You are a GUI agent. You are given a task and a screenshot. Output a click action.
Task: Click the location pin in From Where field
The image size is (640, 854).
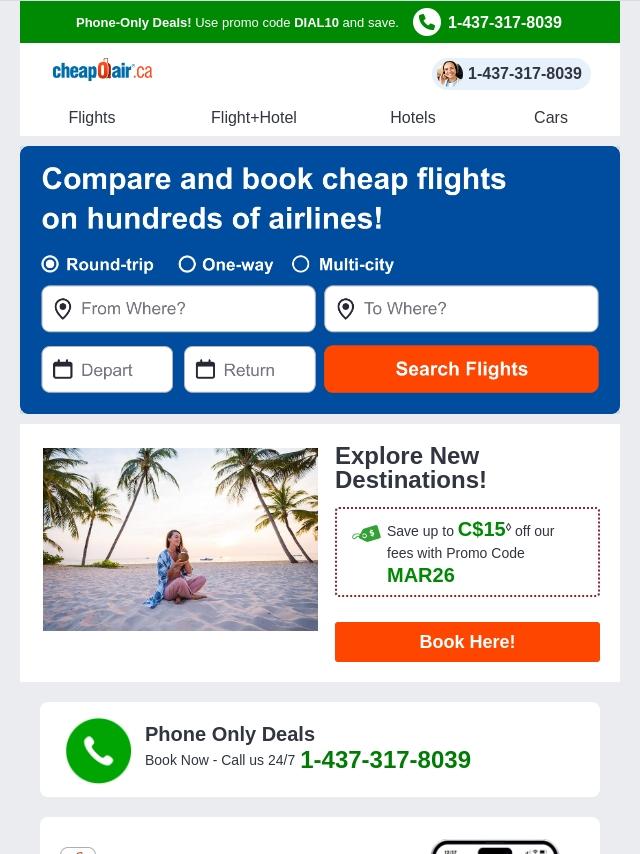click(x=63, y=309)
